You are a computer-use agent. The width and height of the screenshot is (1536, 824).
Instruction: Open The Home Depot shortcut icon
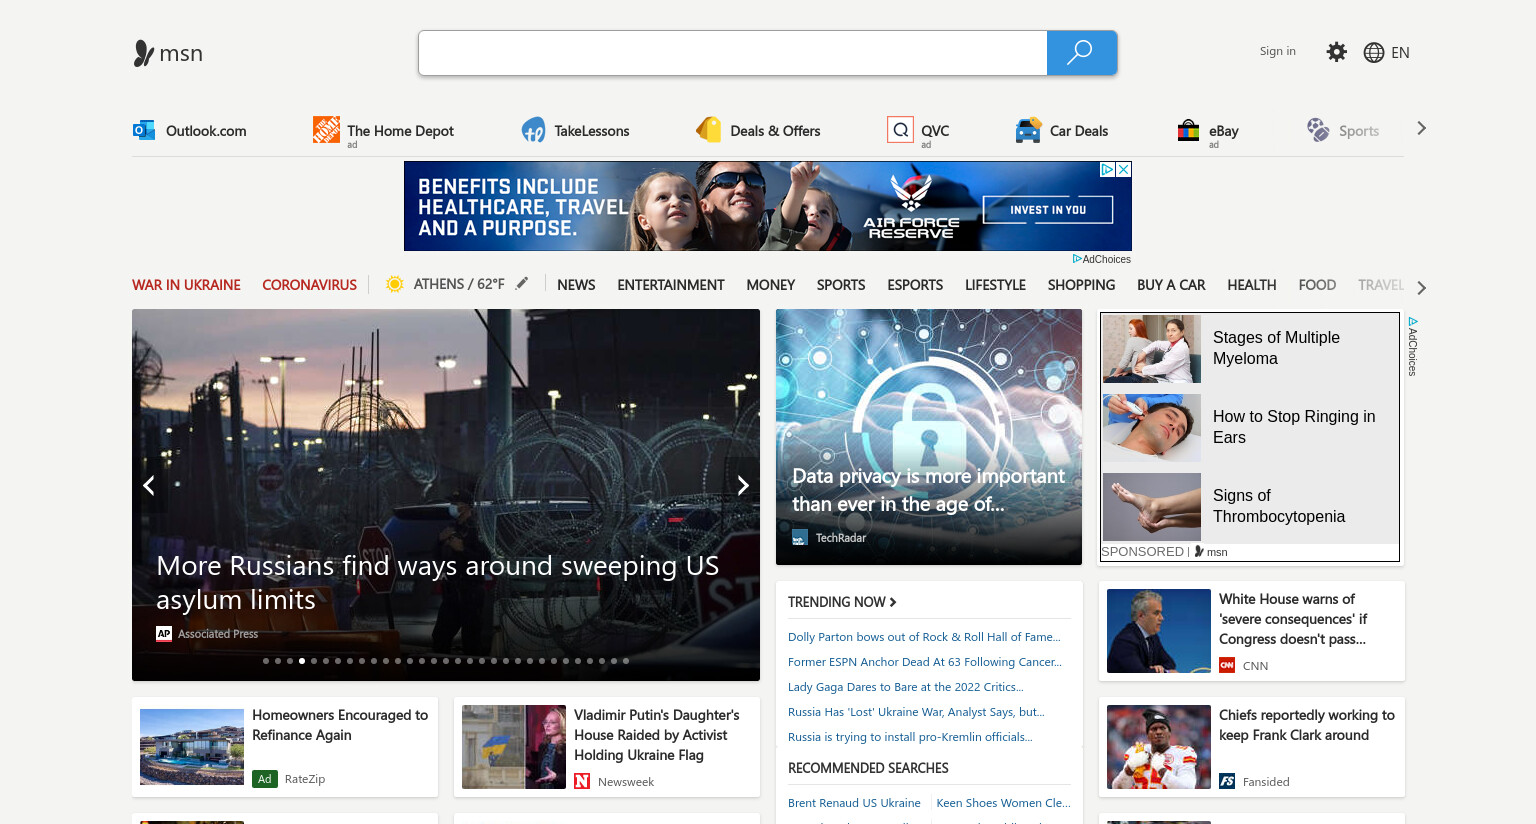[326, 129]
